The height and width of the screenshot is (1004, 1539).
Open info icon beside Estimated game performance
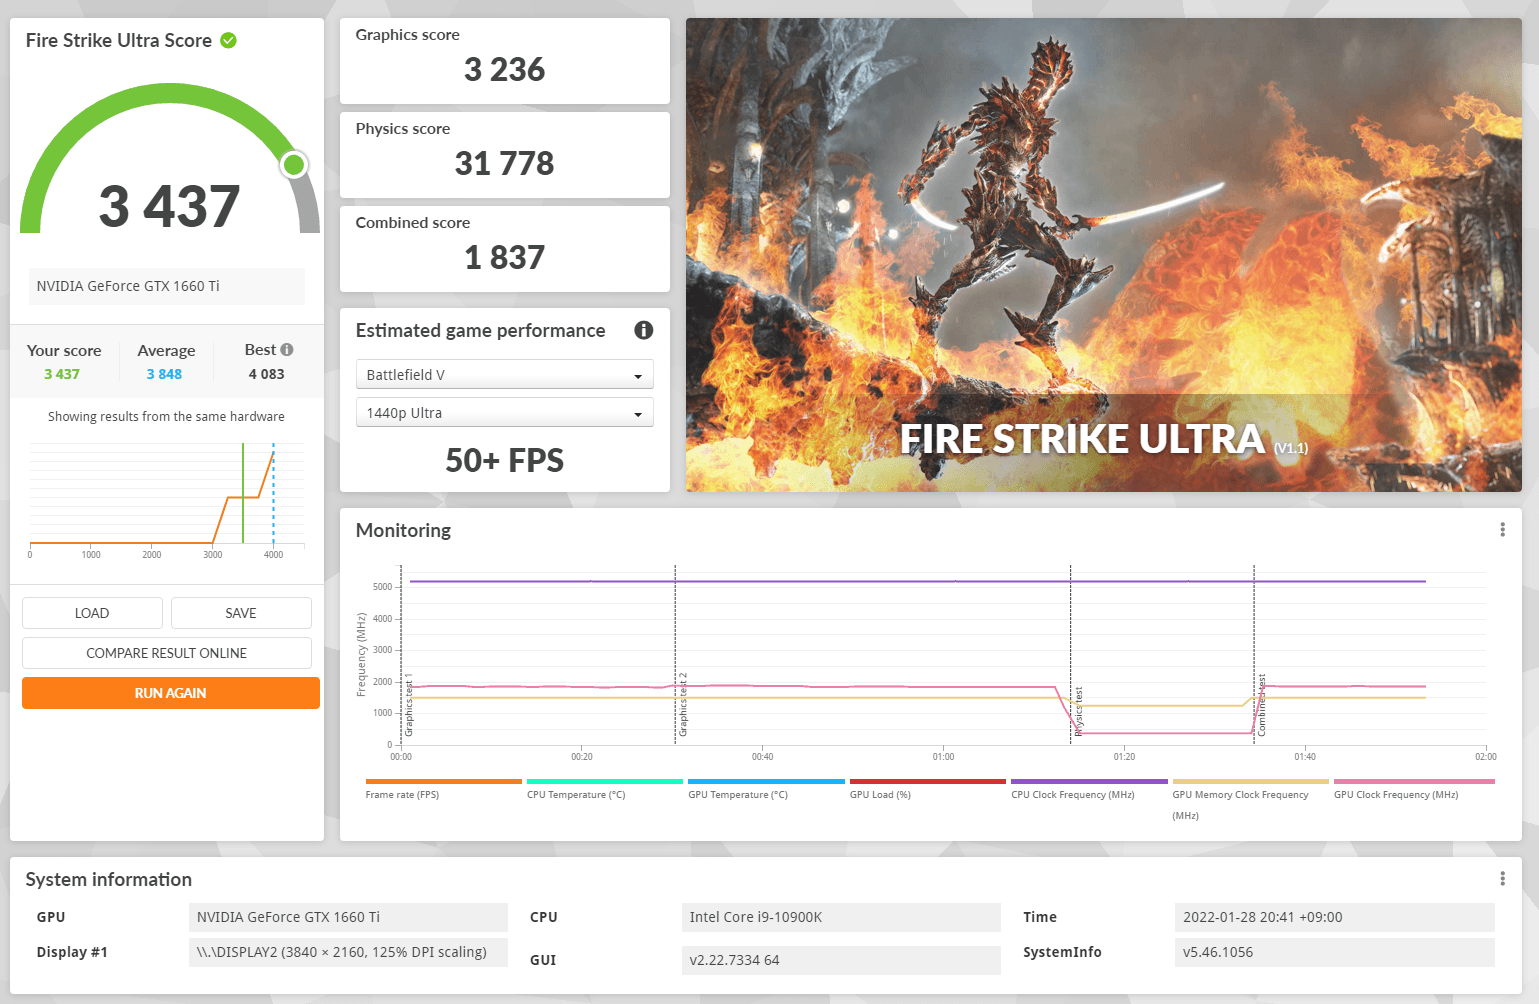click(644, 330)
